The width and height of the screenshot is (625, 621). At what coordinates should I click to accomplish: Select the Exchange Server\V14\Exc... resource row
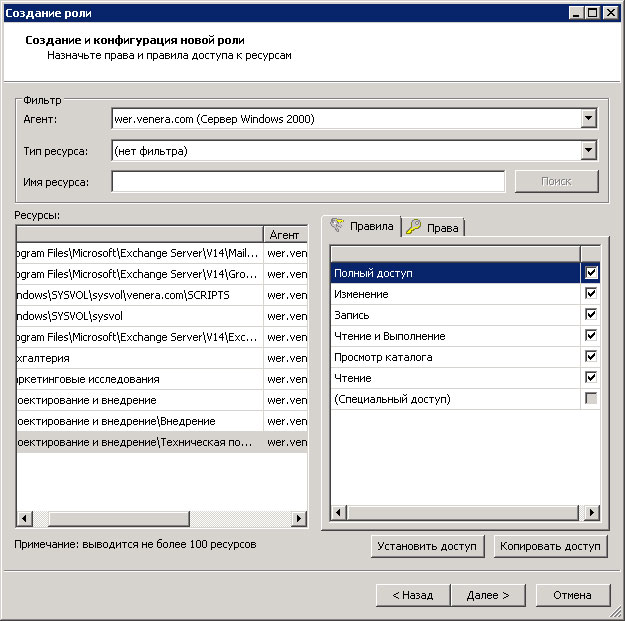tap(162, 337)
